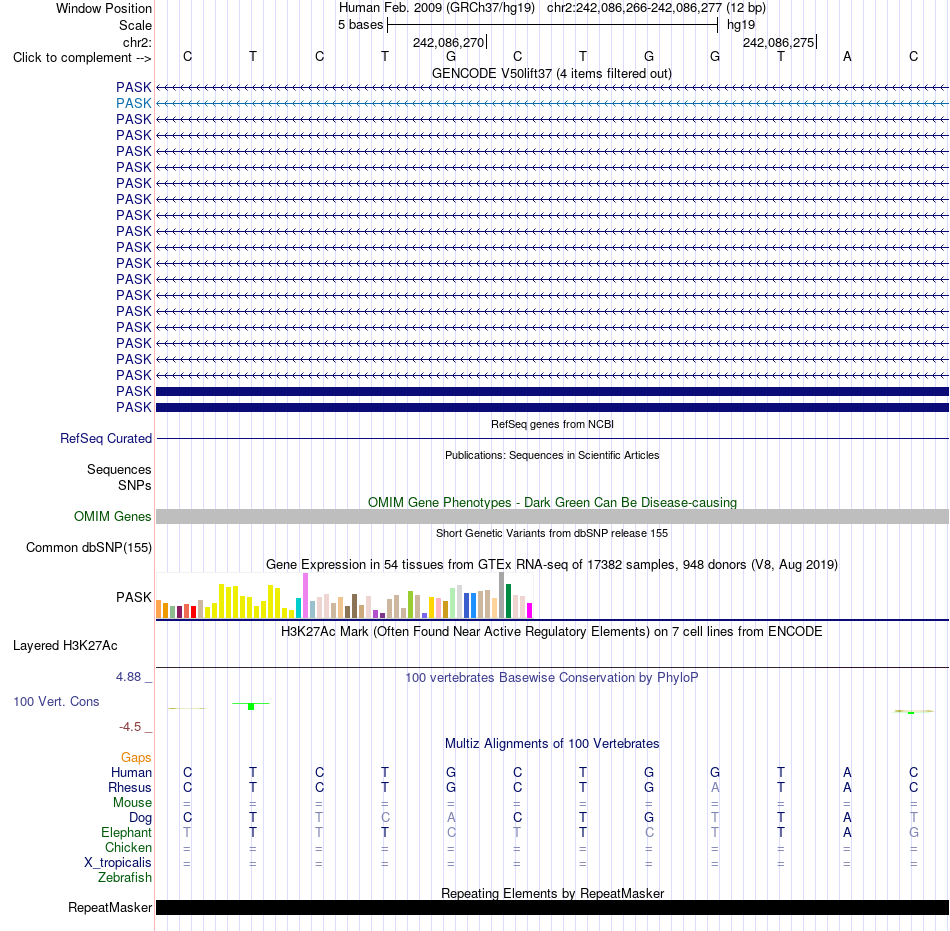The image size is (950, 931).
Task: Select the 'Zebrafish' alignment row label
Action: click(125, 877)
